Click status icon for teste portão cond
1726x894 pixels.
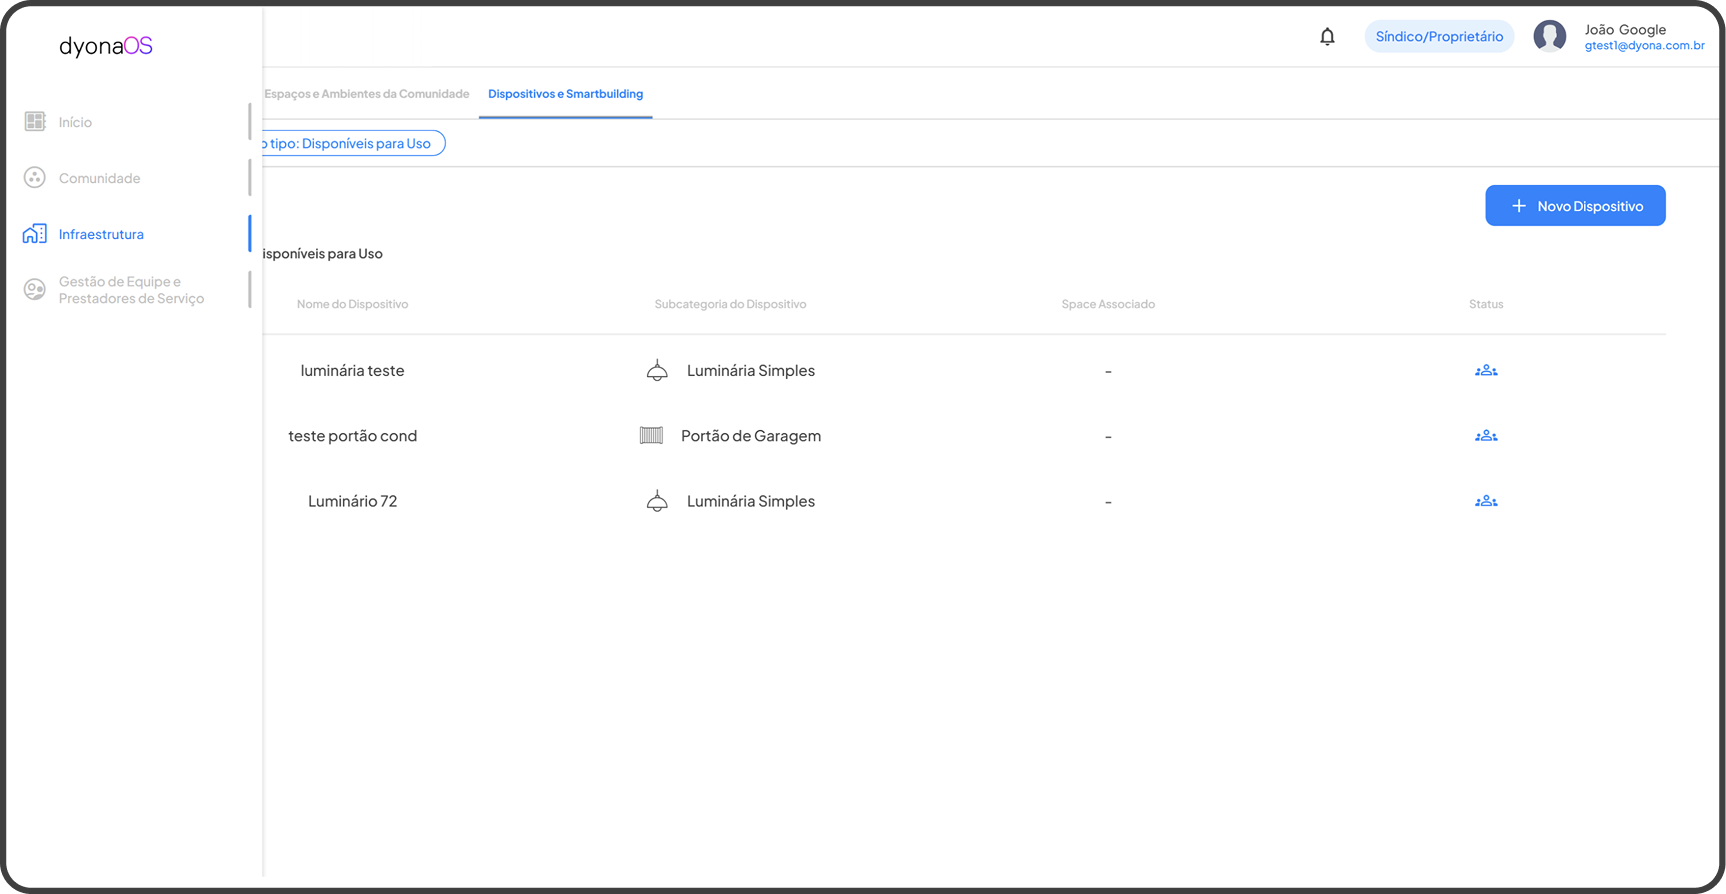pos(1486,436)
